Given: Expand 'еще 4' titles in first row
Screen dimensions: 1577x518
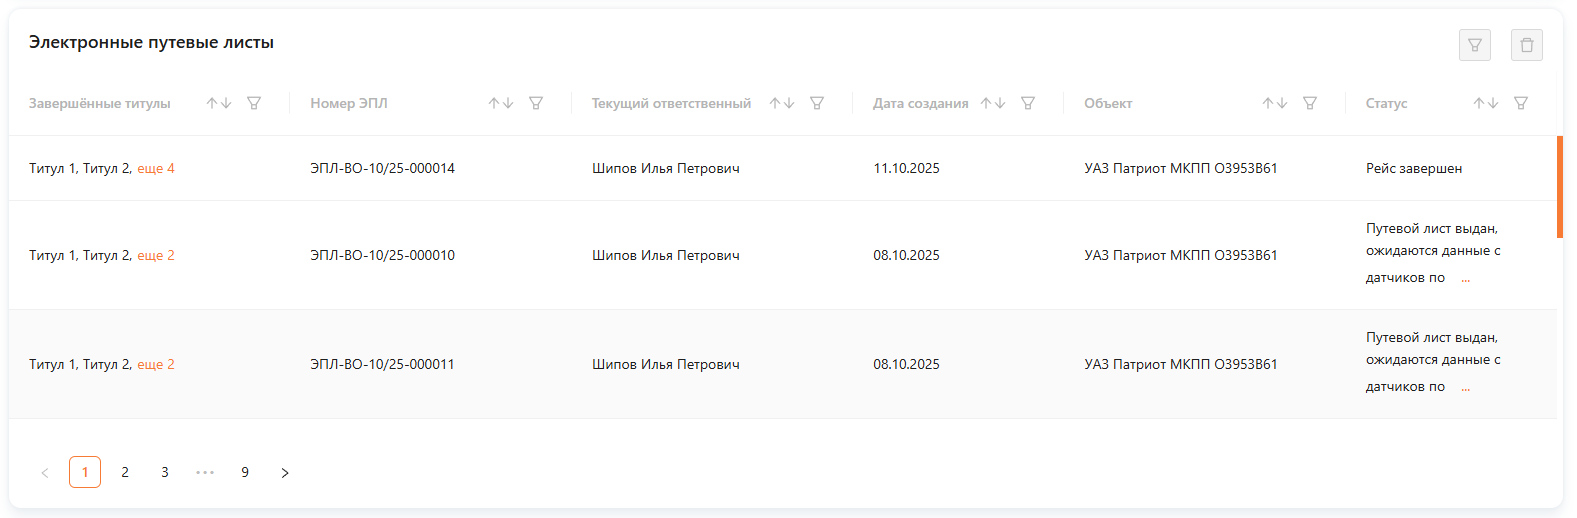Looking at the screenshot, I should (156, 168).
